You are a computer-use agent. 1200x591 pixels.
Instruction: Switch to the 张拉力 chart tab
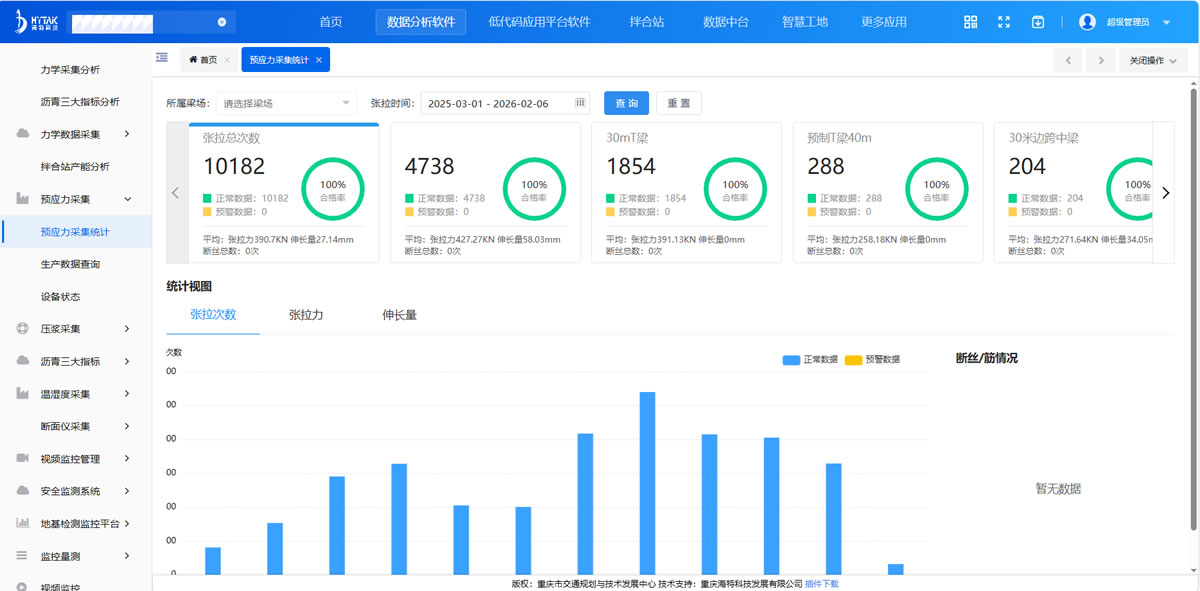click(x=306, y=315)
